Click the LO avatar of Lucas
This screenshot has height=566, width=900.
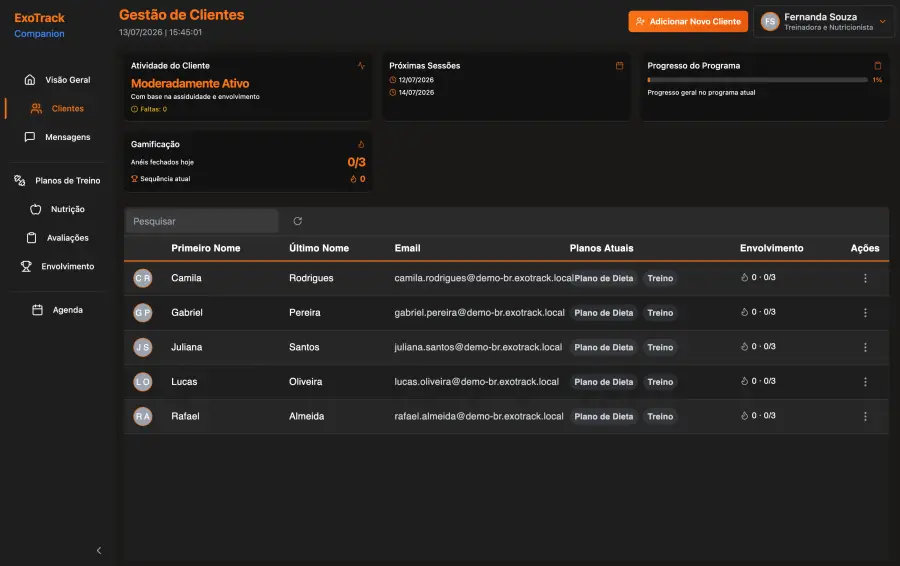(143, 382)
